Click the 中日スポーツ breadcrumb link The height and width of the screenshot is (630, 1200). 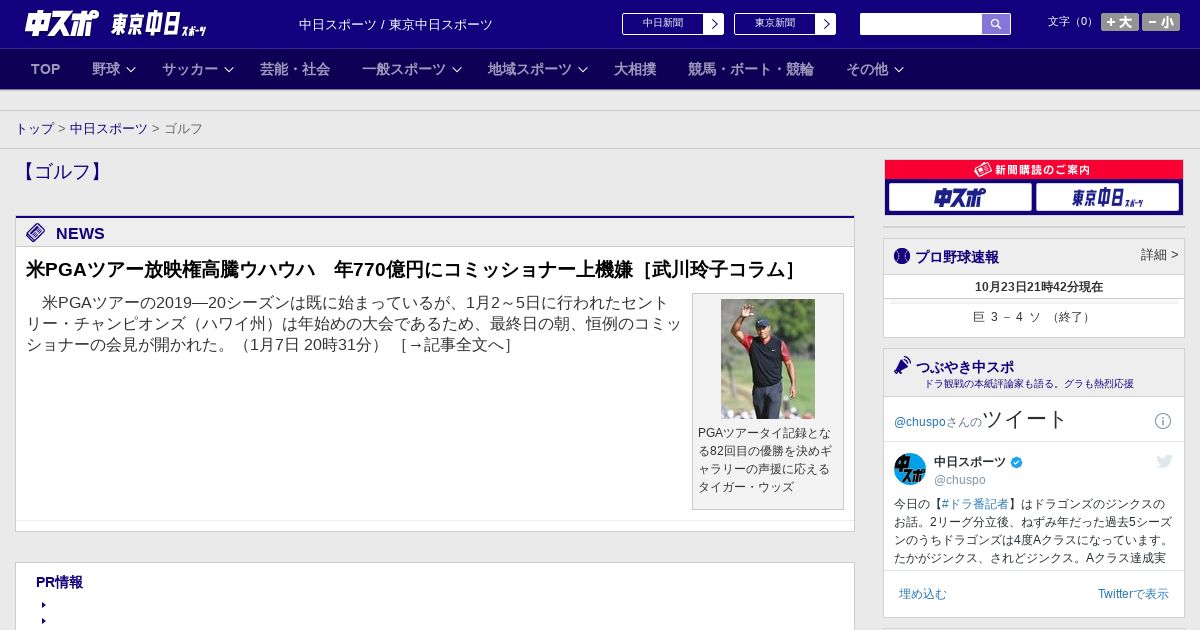click(109, 129)
